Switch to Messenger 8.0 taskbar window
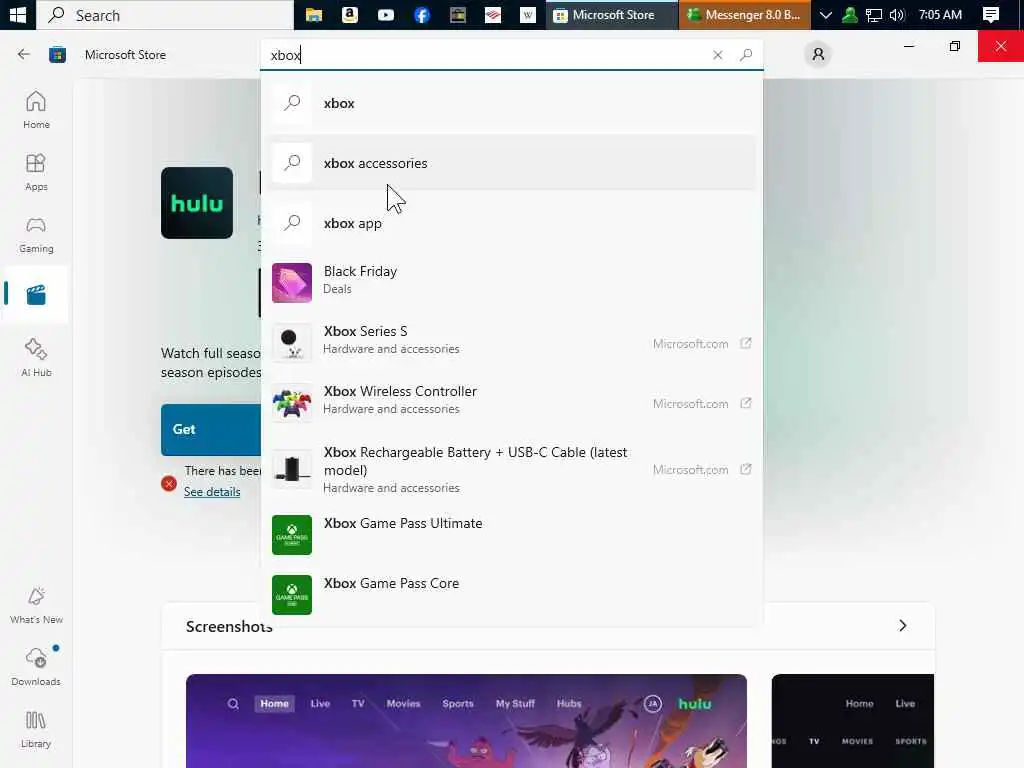 744,14
